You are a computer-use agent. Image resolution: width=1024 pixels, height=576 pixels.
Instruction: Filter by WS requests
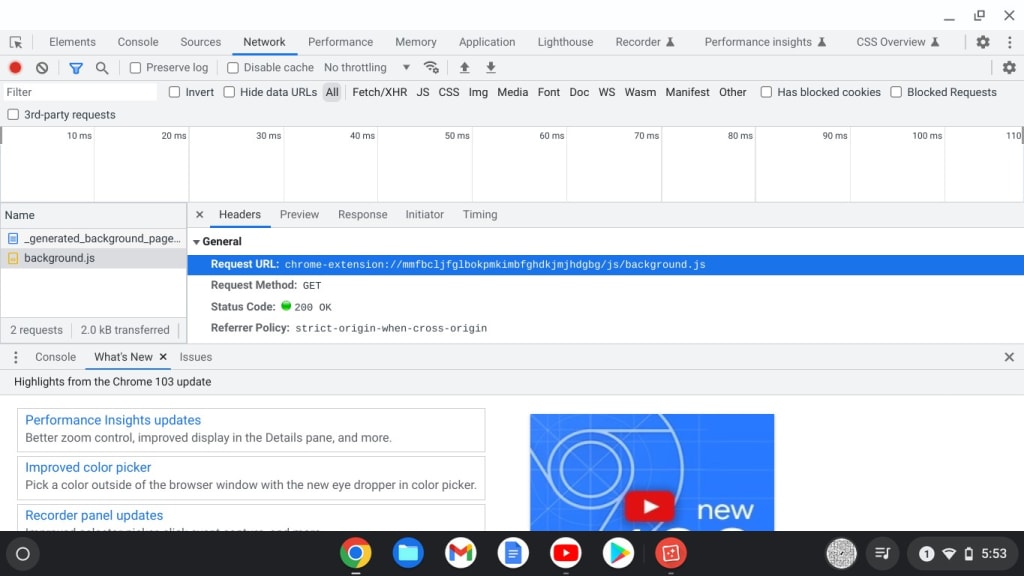click(607, 92)
